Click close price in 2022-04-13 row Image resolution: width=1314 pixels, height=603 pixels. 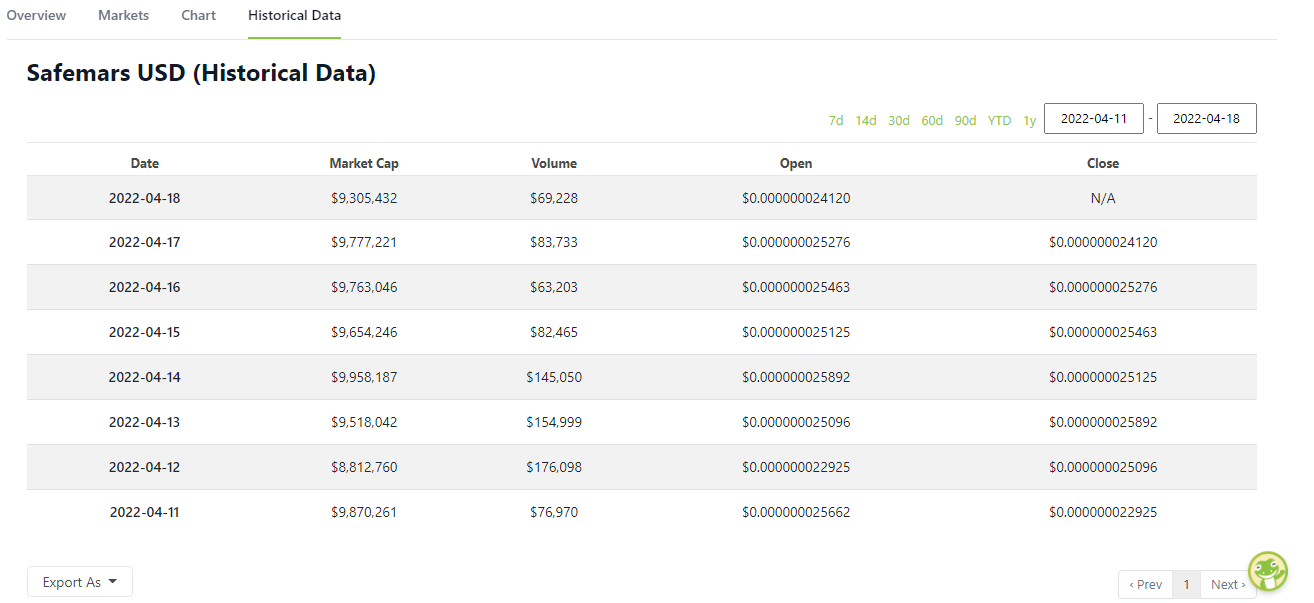click(x=1103, y=422)
